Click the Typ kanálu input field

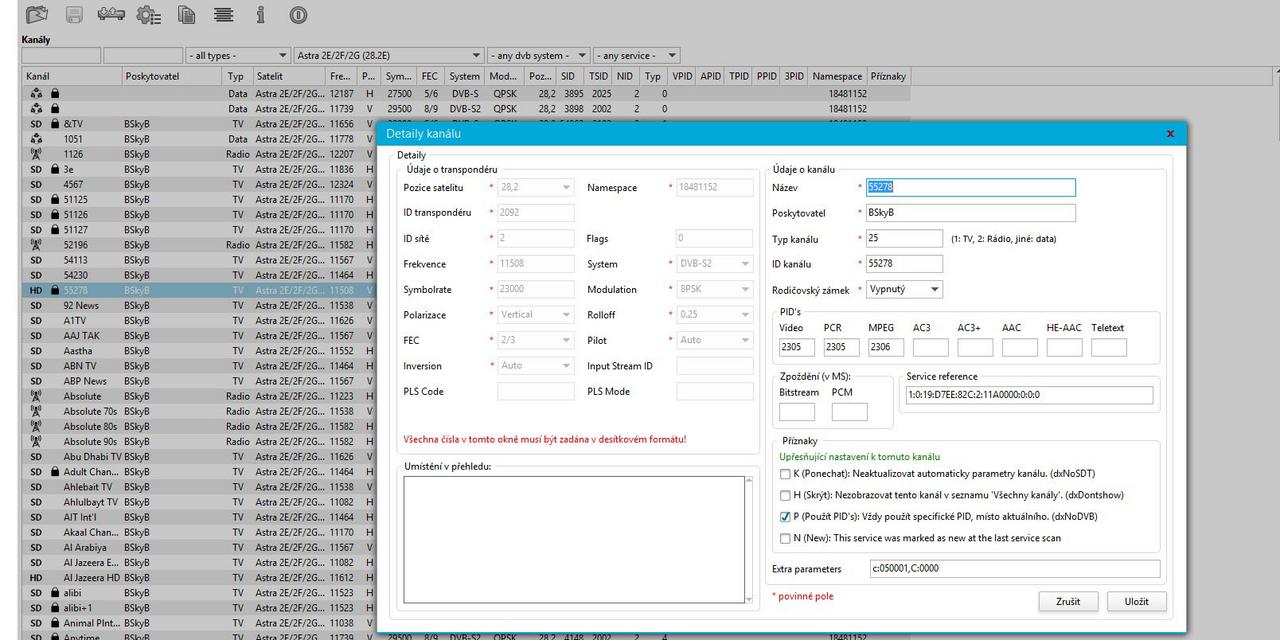pos(904,238)
